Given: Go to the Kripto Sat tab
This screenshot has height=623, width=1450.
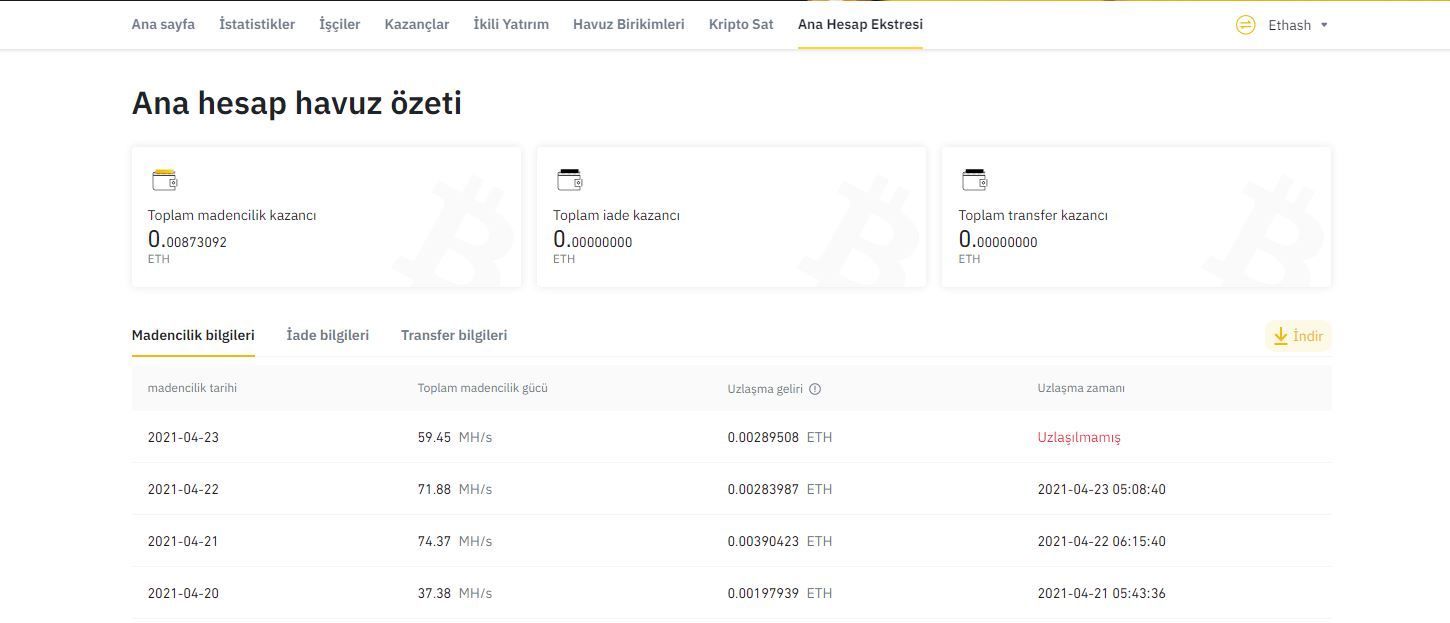Looking at the screenshot, I should pos(741,24).
